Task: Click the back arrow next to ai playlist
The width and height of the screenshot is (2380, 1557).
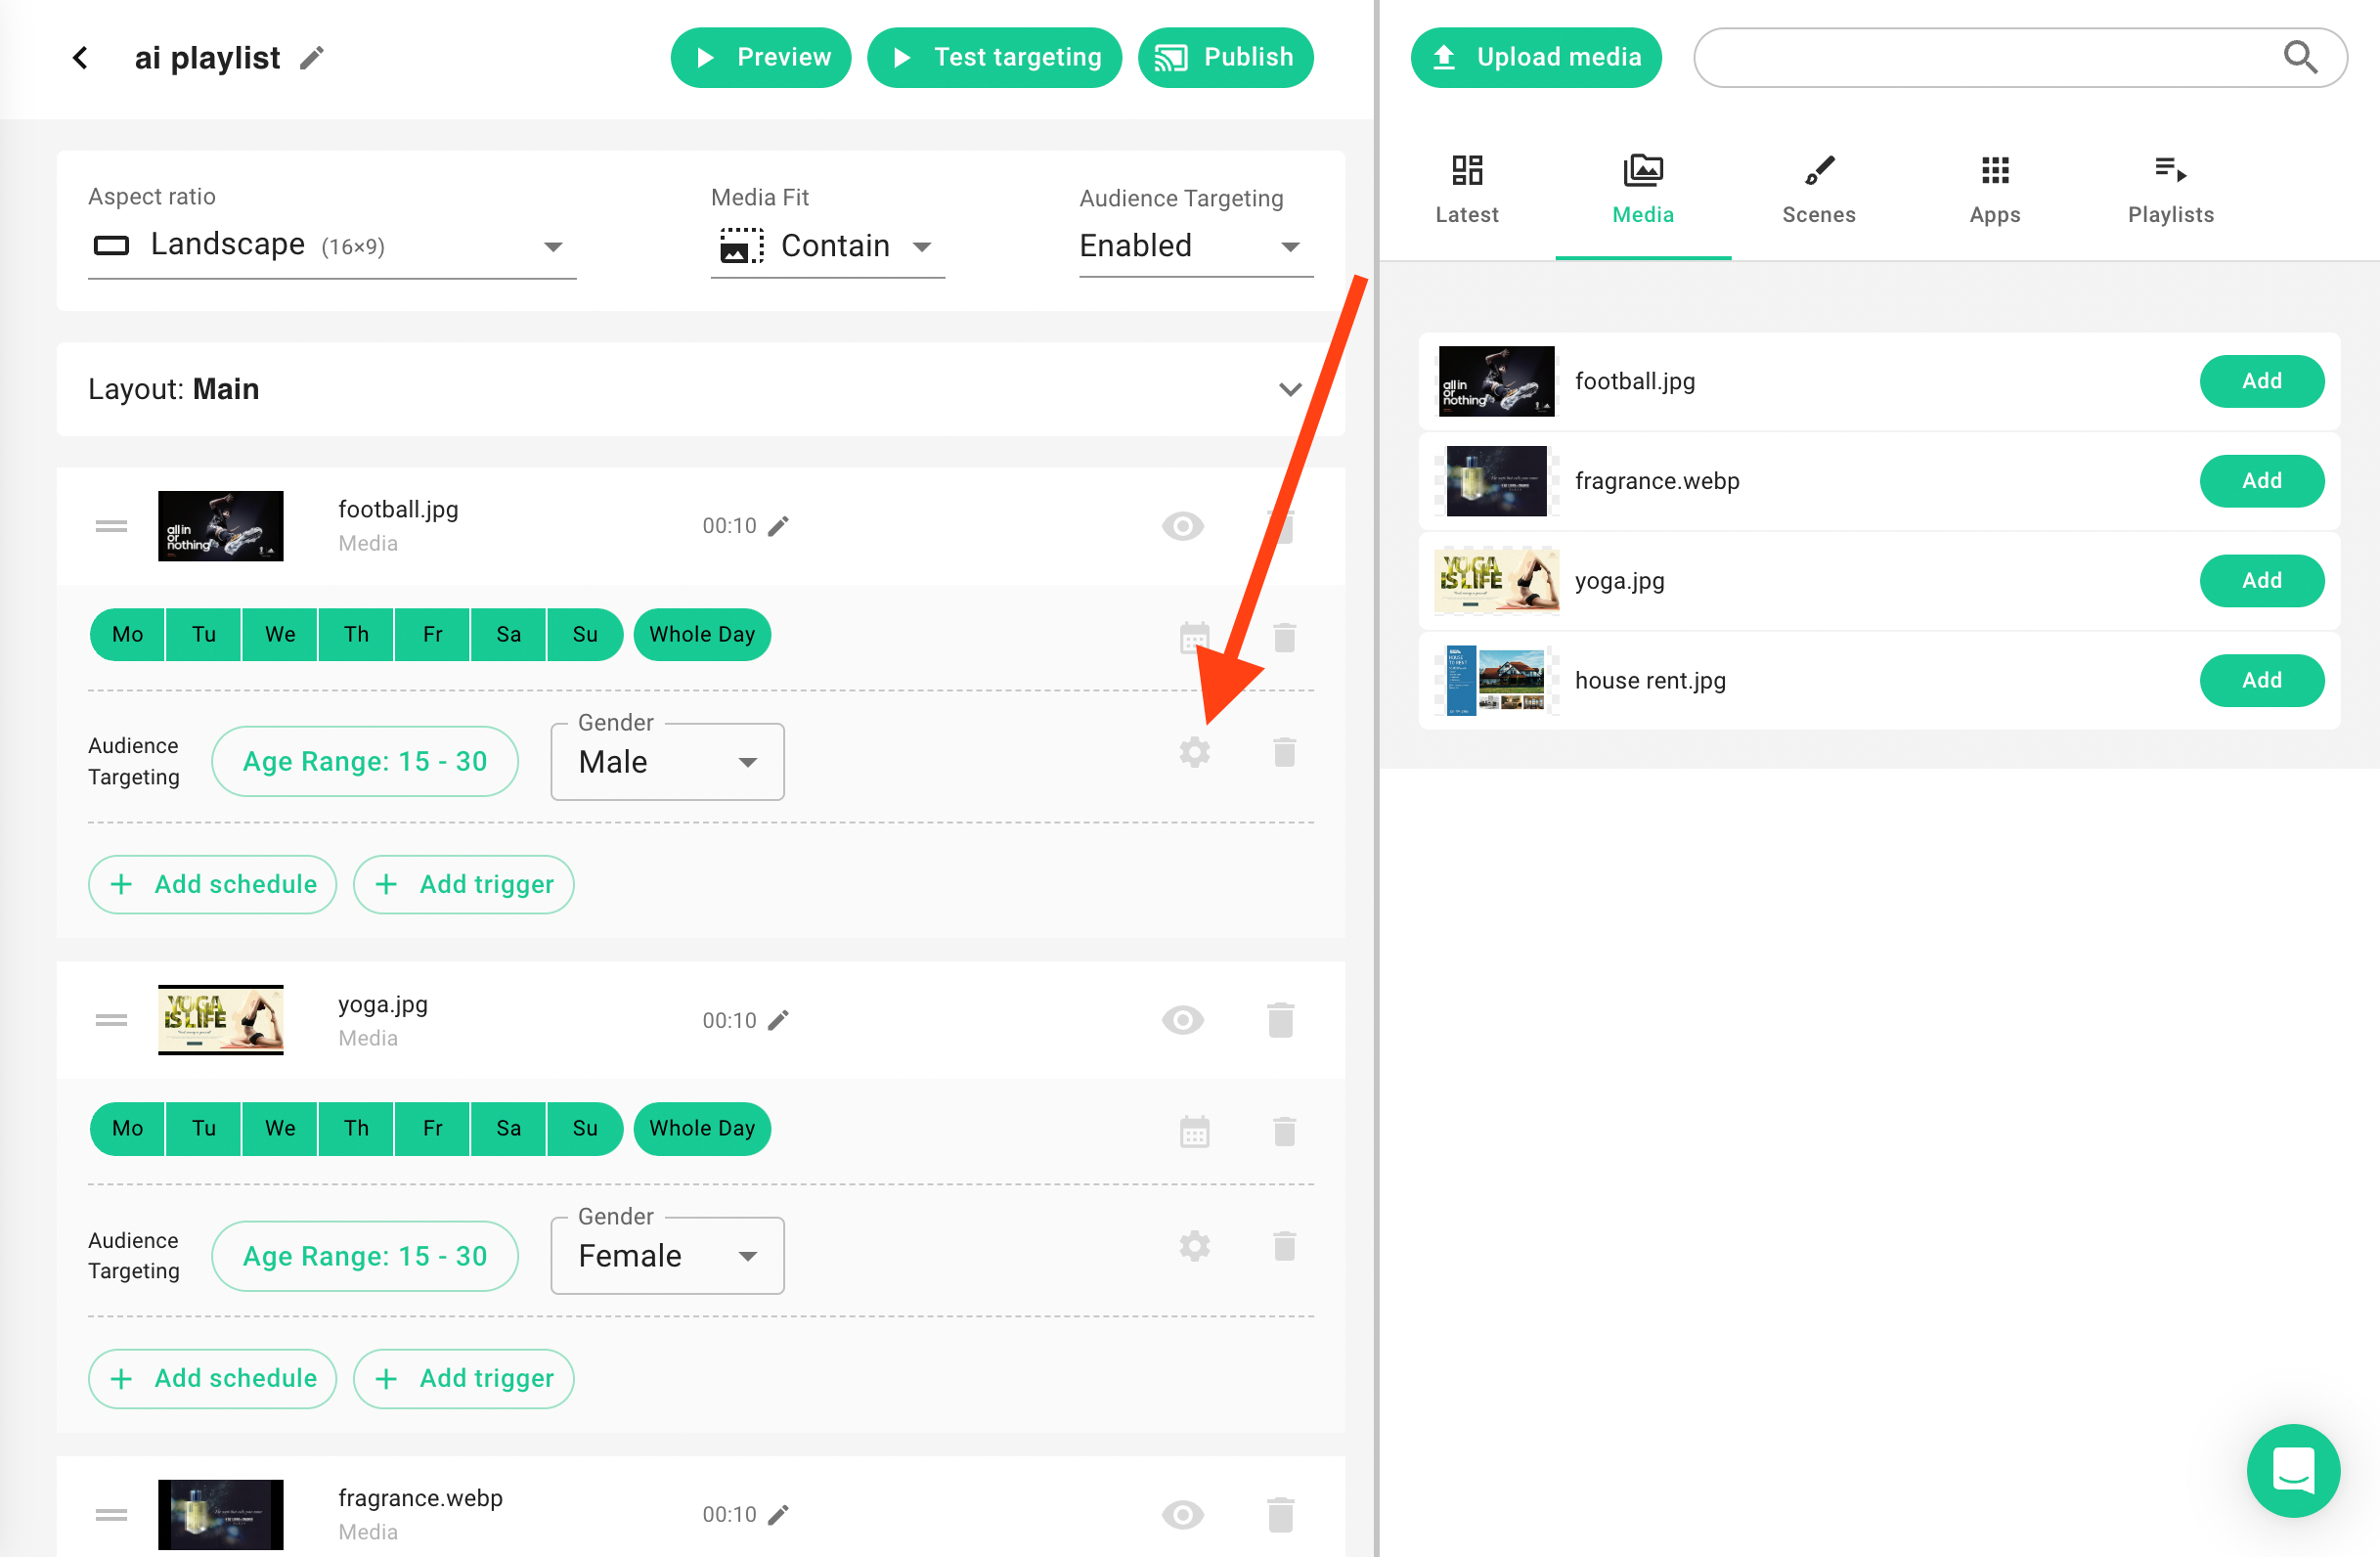Action: [x=81, y=58]
